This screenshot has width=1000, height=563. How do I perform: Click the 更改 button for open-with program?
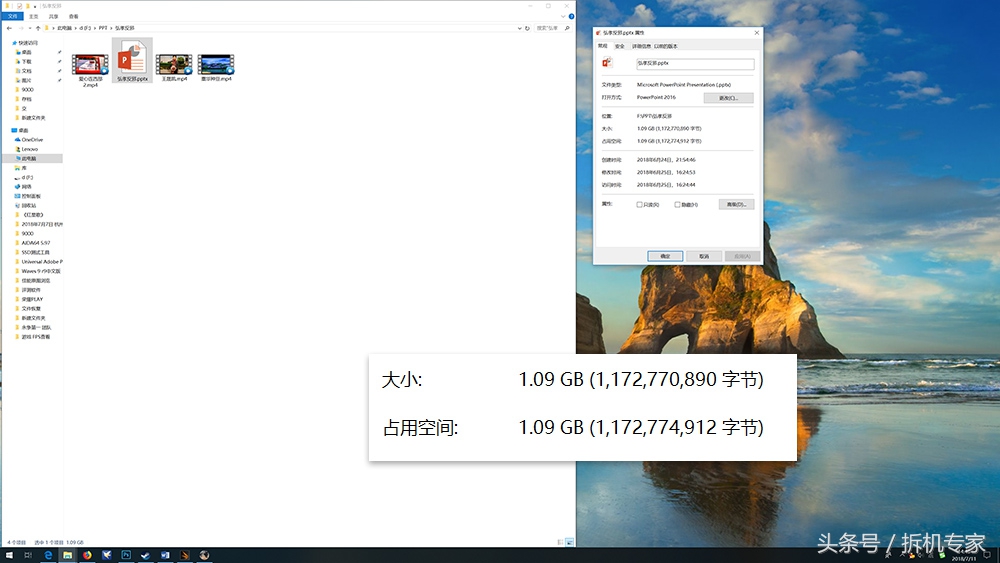coord(728,98)
